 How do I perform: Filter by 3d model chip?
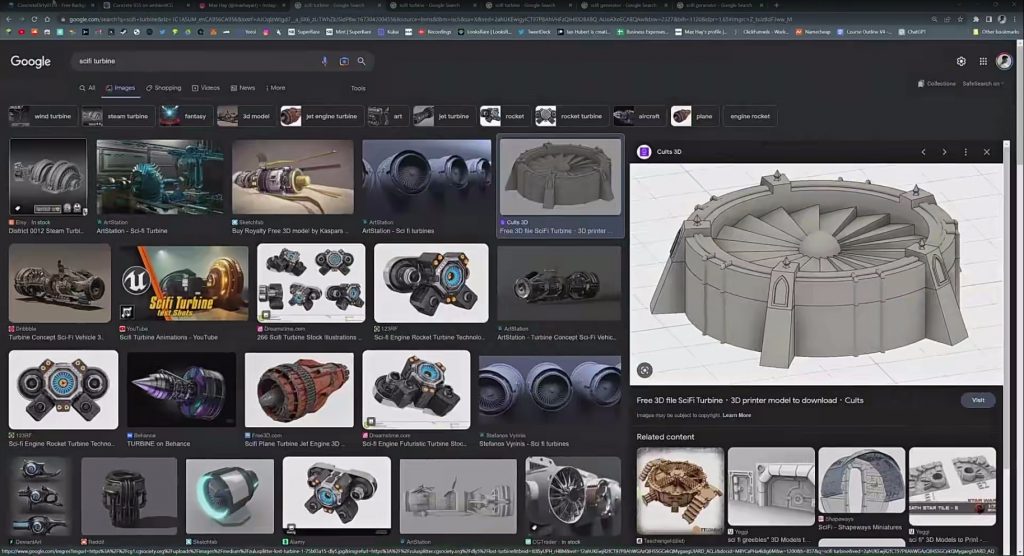point(245,116)
